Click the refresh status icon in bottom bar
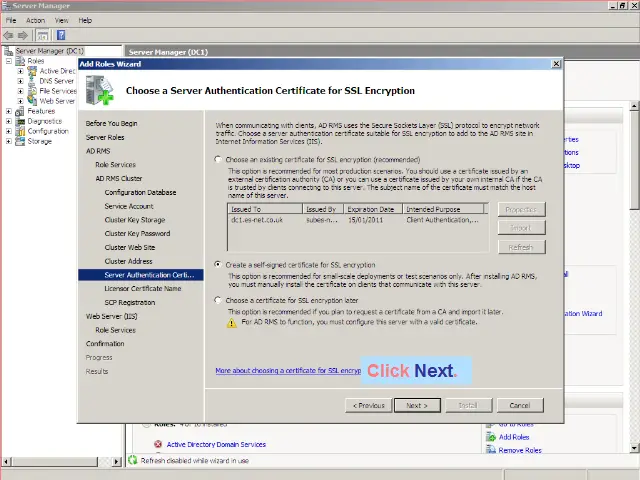The image size is (640, 480). tap(133, 460)
